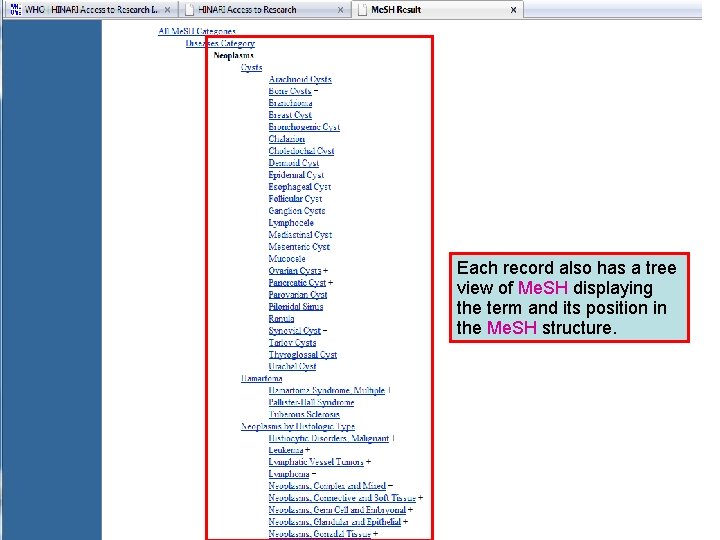Open the Lymphocele entry

pos(291,223)
